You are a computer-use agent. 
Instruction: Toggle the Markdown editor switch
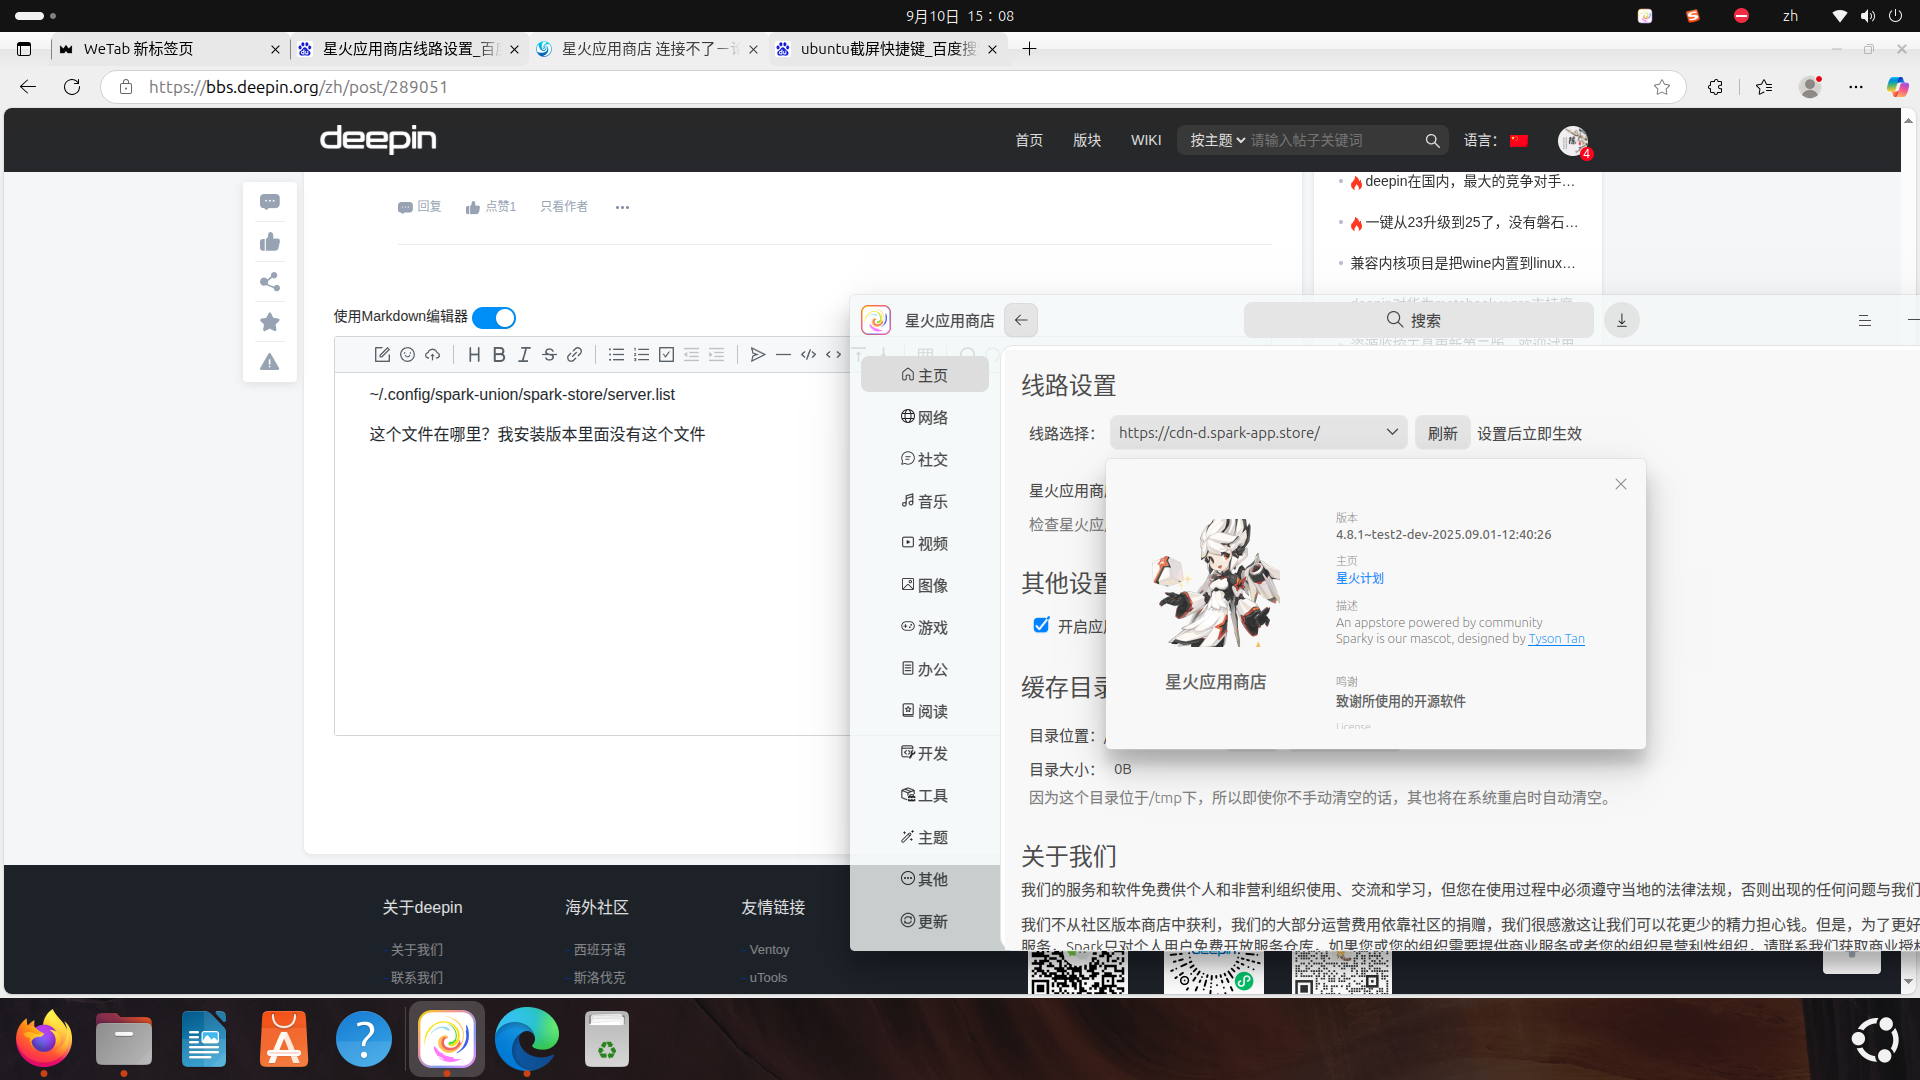coord(494,318)
